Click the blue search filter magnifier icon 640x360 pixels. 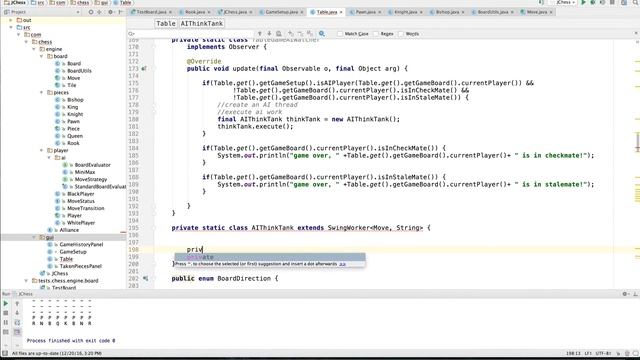pos(322,33)
